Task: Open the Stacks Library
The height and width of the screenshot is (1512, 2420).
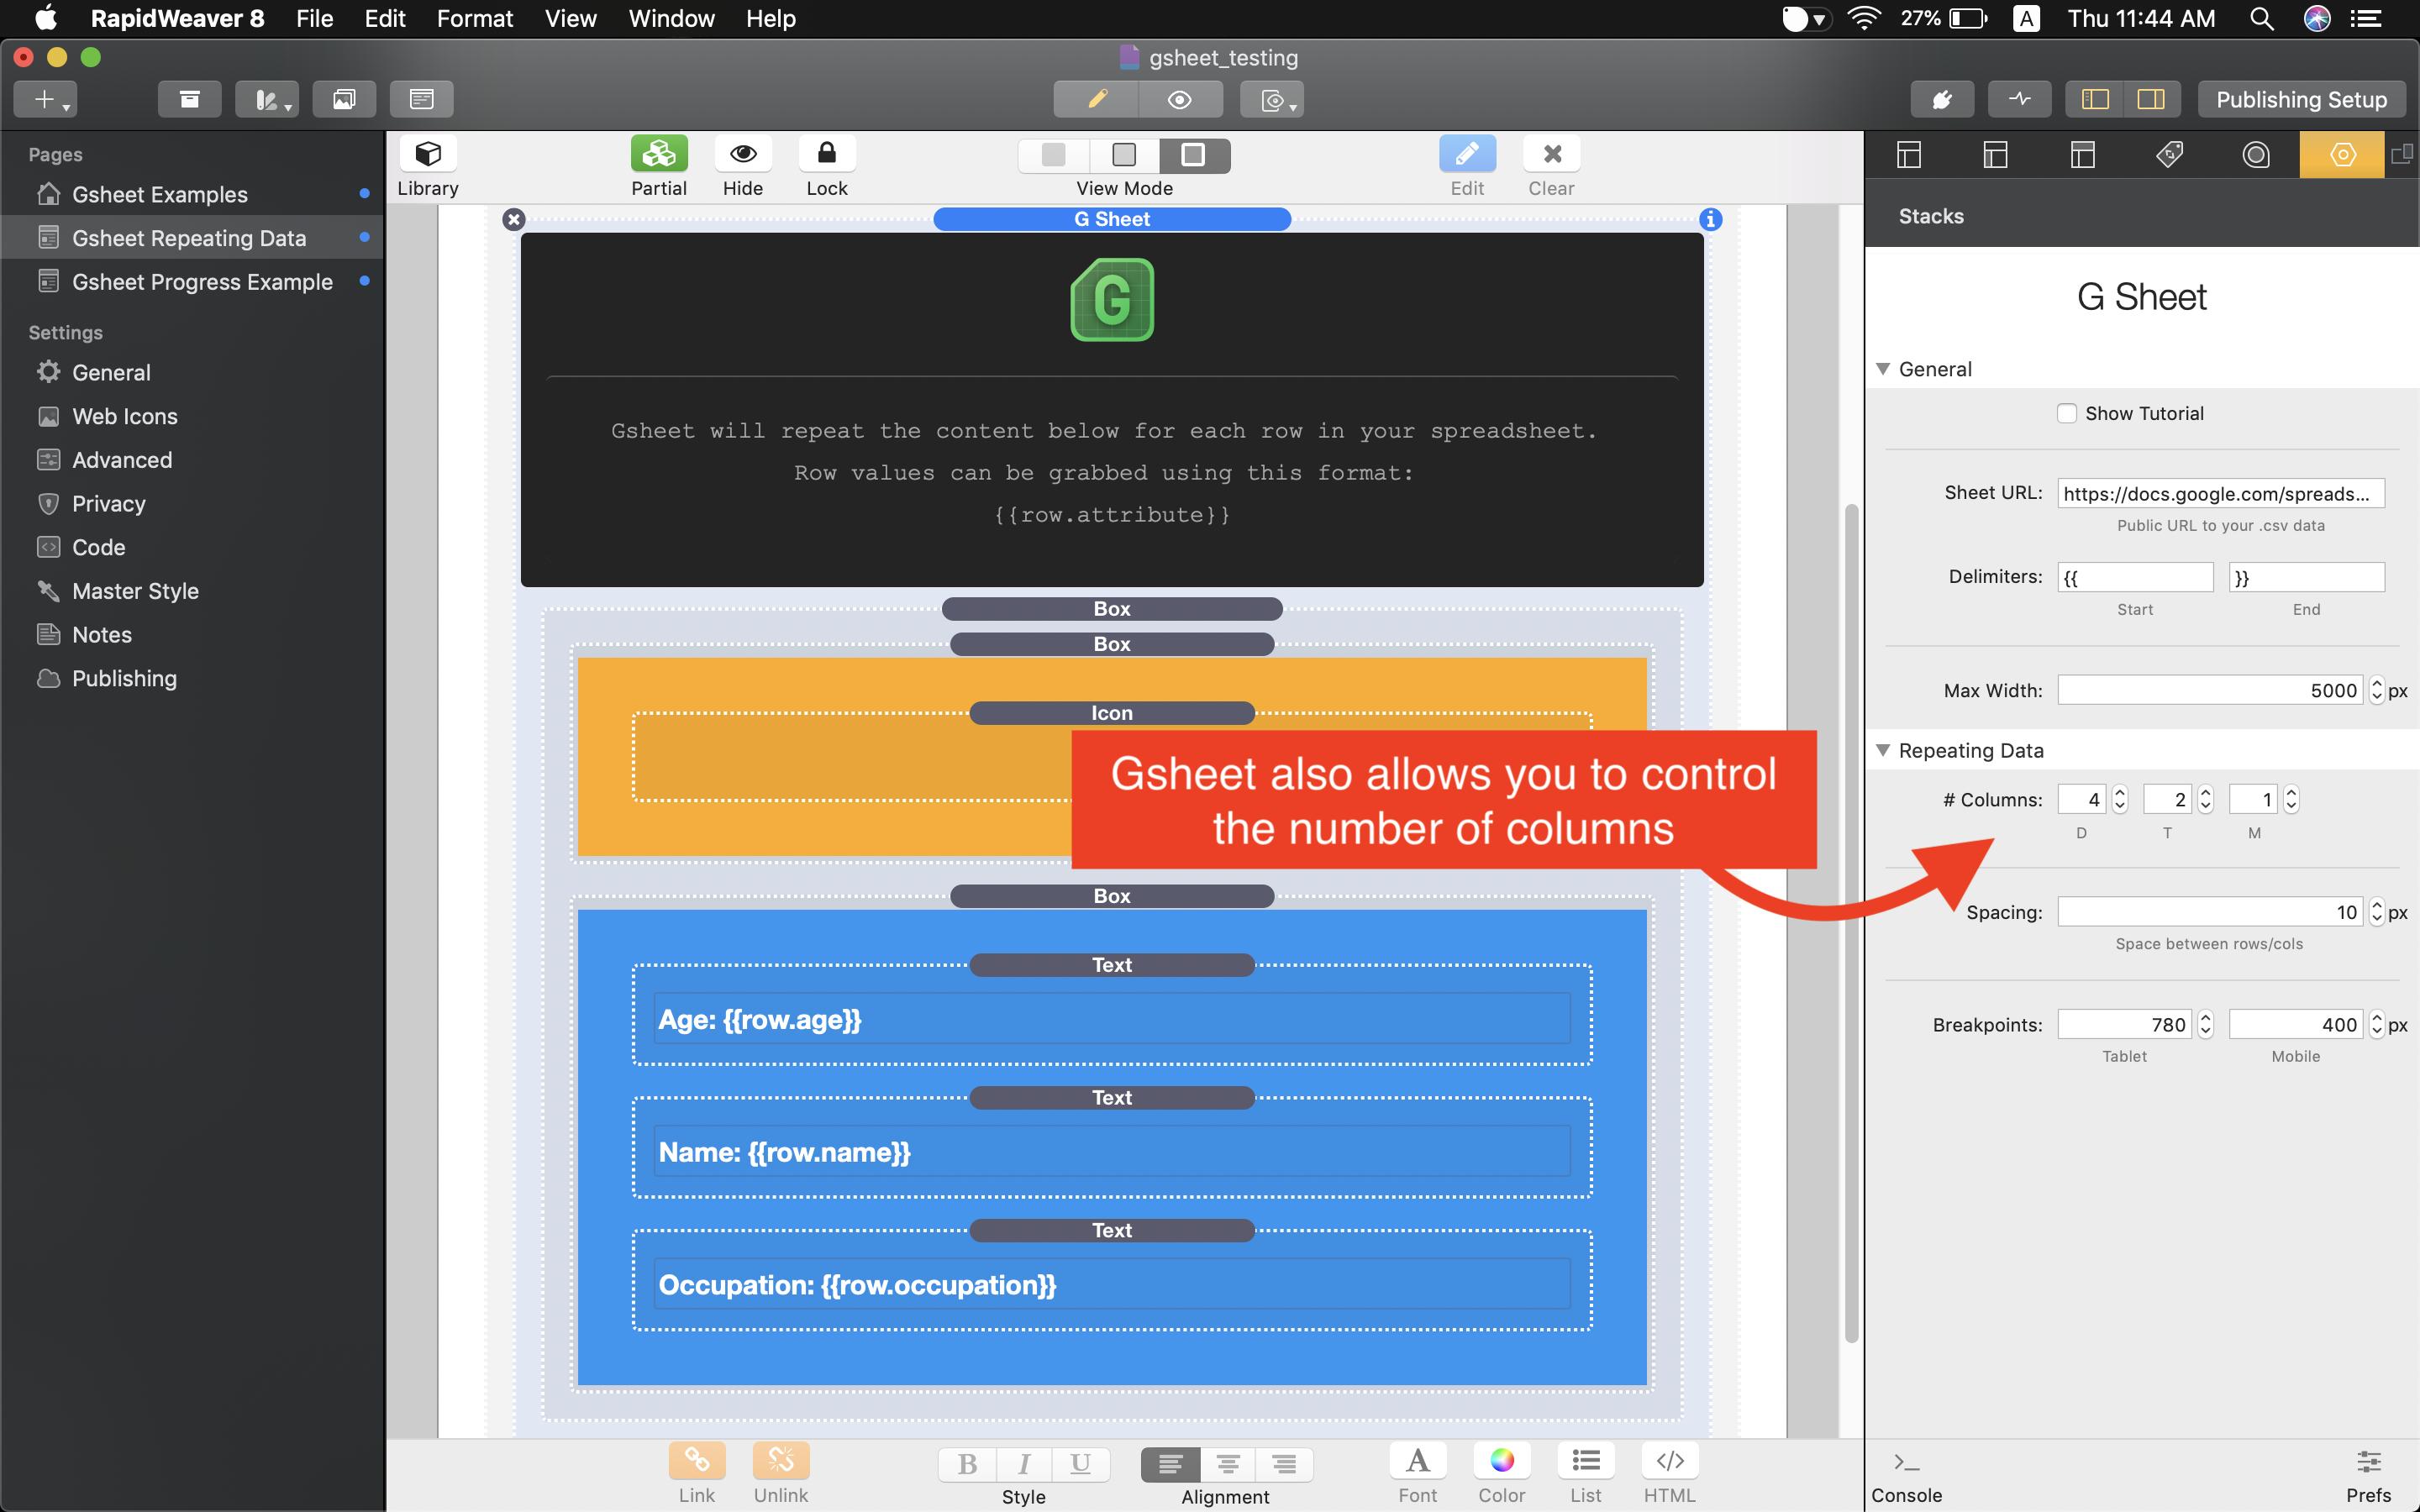Action: (428, 154)
